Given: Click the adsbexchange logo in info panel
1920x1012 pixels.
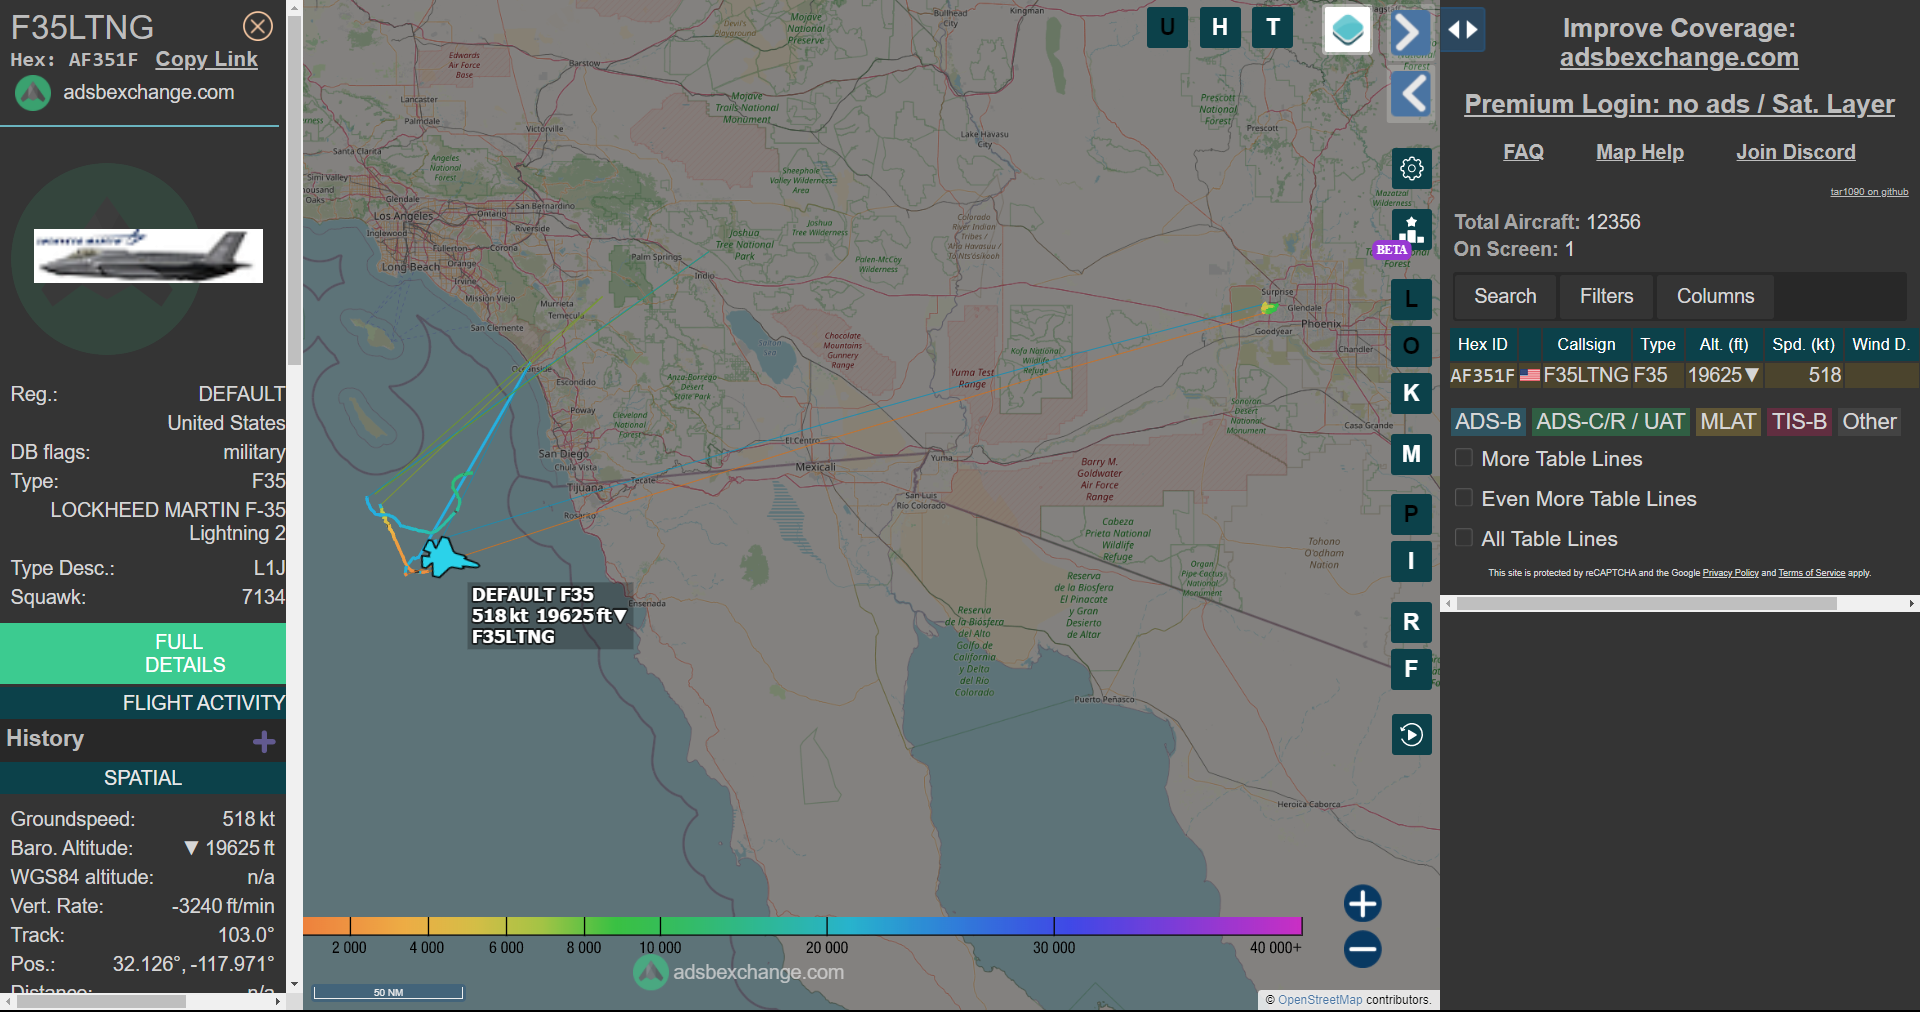Looking at the screenshot, I should pos(33,93).
